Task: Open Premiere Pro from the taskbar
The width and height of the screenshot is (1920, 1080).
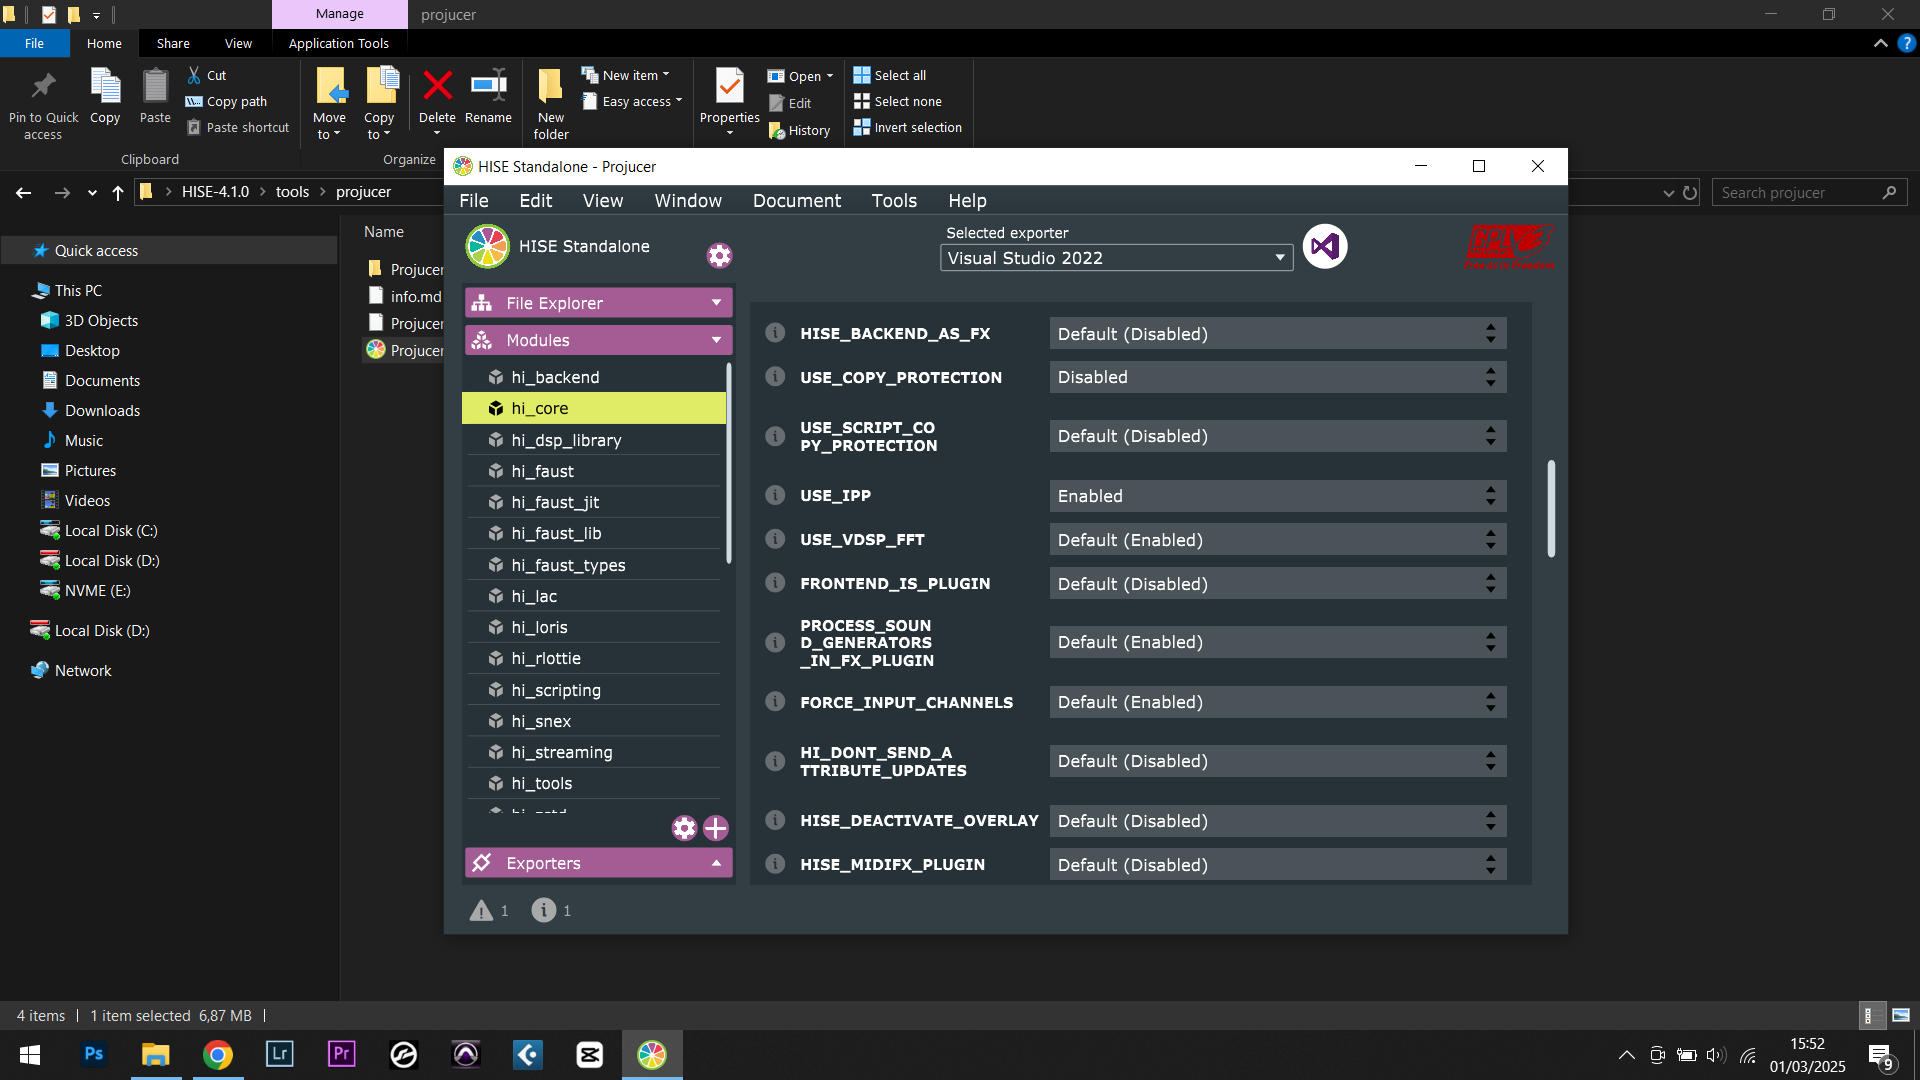Action: click(x=342, y=1054)
